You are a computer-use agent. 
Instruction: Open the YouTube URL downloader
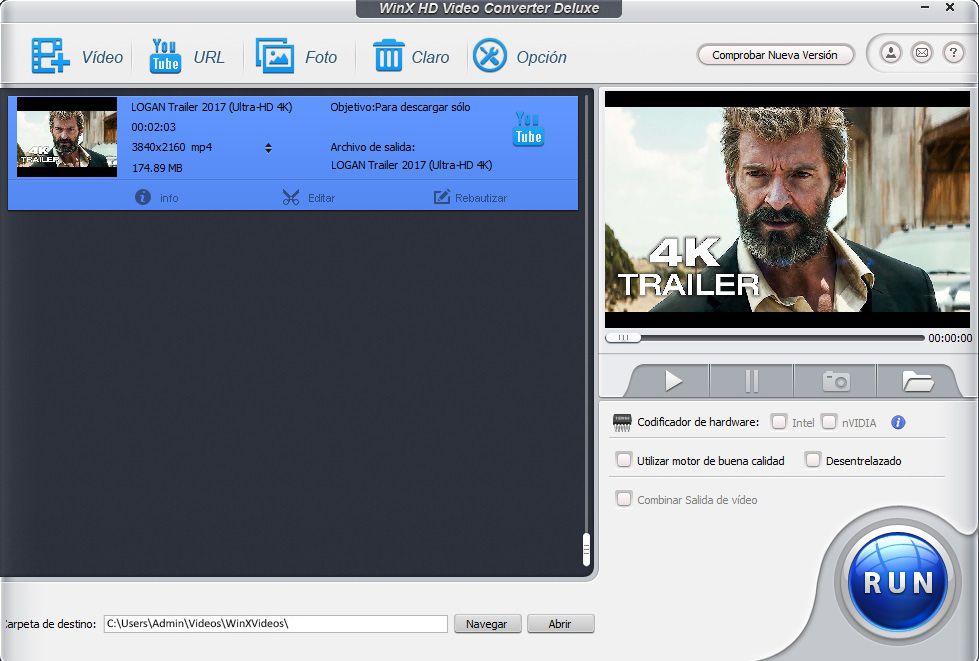165,56
